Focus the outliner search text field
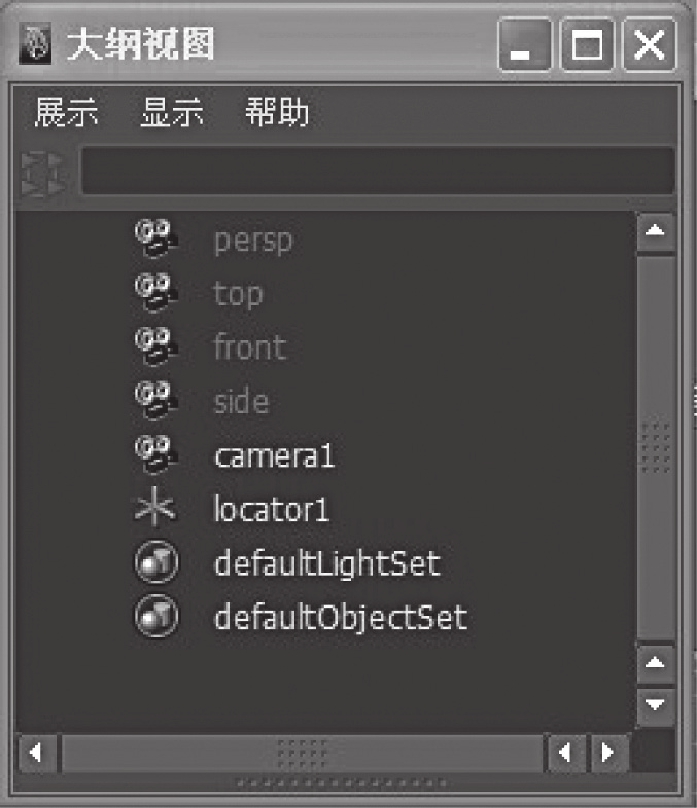The height and width of the screenshot is (808, 697). [378, 171]
